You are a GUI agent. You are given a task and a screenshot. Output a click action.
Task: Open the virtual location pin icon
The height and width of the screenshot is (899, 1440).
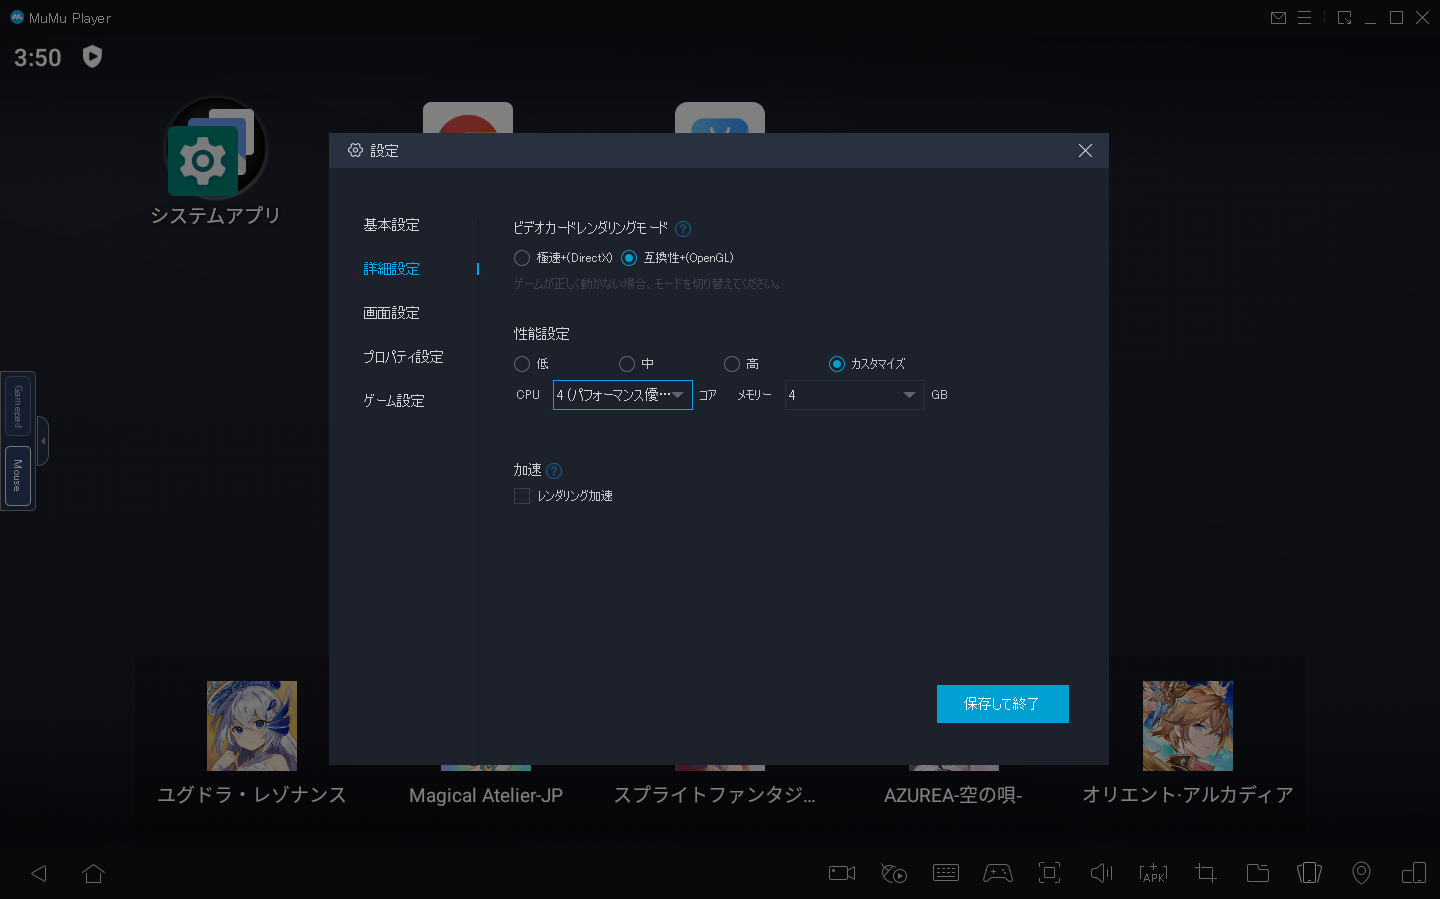coord(1361,873)
